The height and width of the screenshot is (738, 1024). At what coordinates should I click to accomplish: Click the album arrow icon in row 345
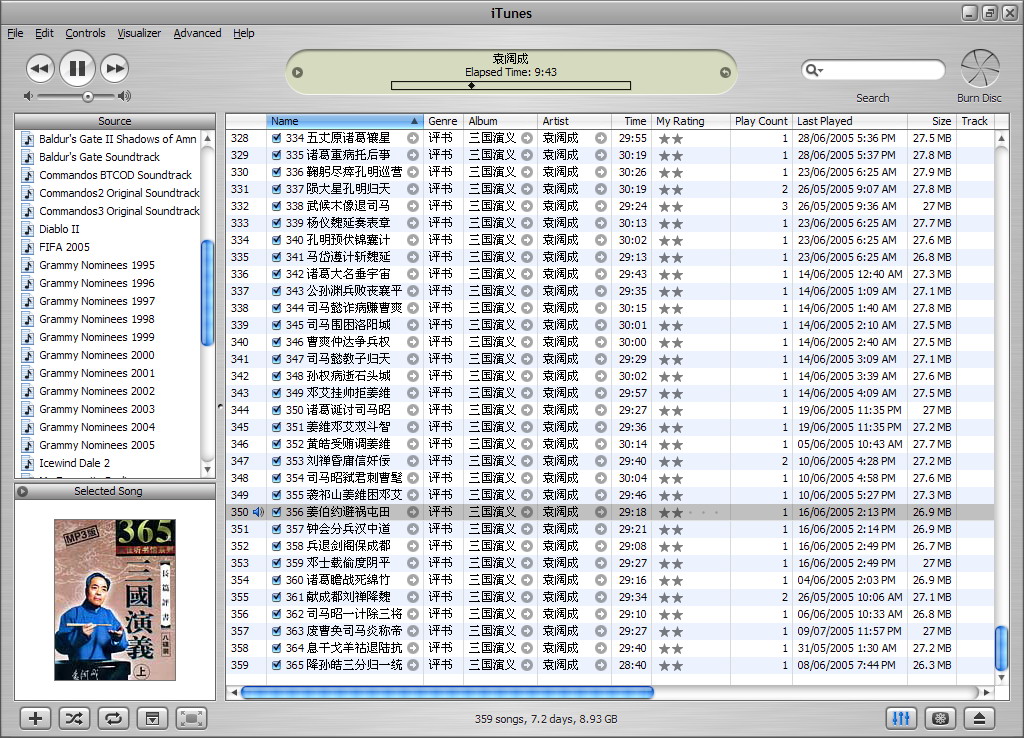point(527,426)
